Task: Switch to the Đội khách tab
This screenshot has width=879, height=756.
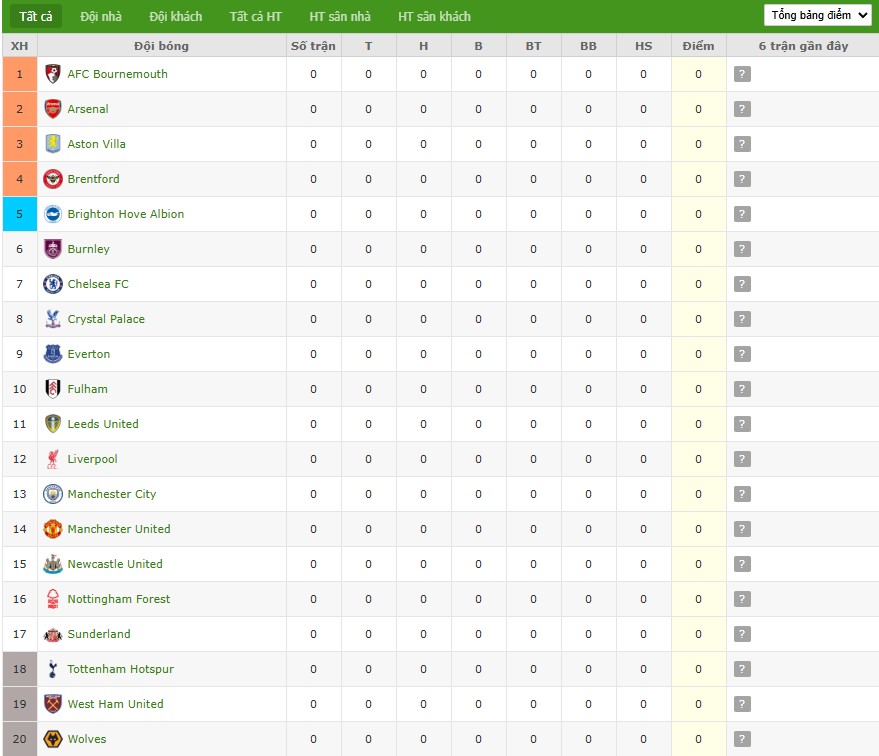Action: point(175,16)
